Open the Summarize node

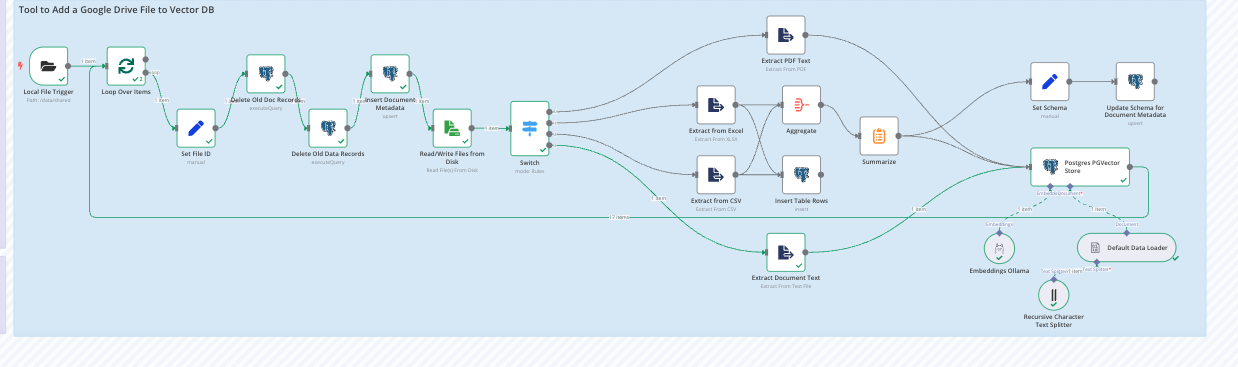tap(879, 136)
